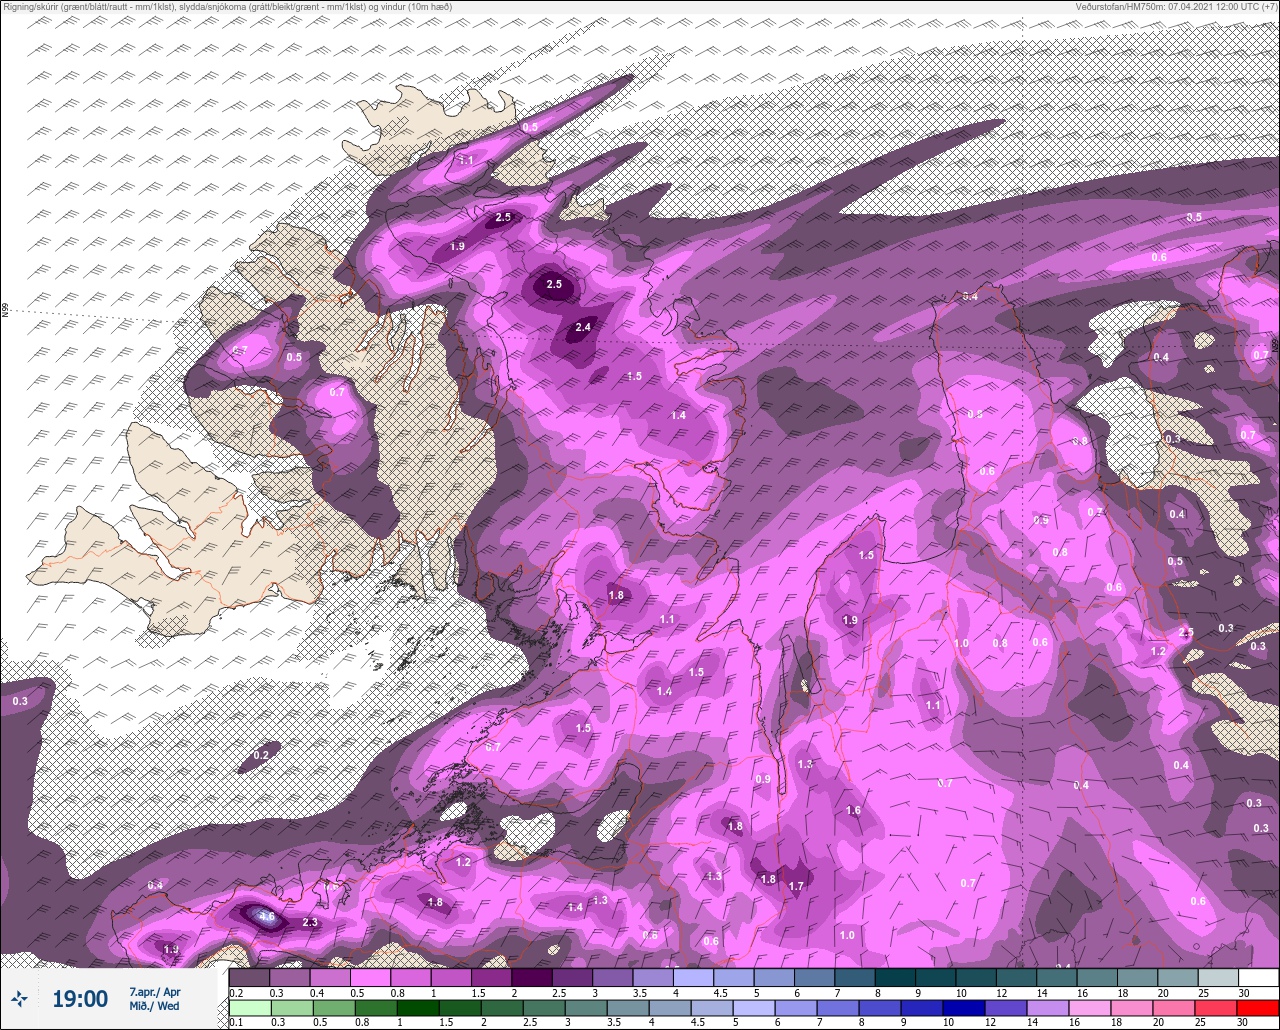Click the dark teal snow swatch between 8 and 9
This screenshot has height=1030, width=1280.
[894, 977]
